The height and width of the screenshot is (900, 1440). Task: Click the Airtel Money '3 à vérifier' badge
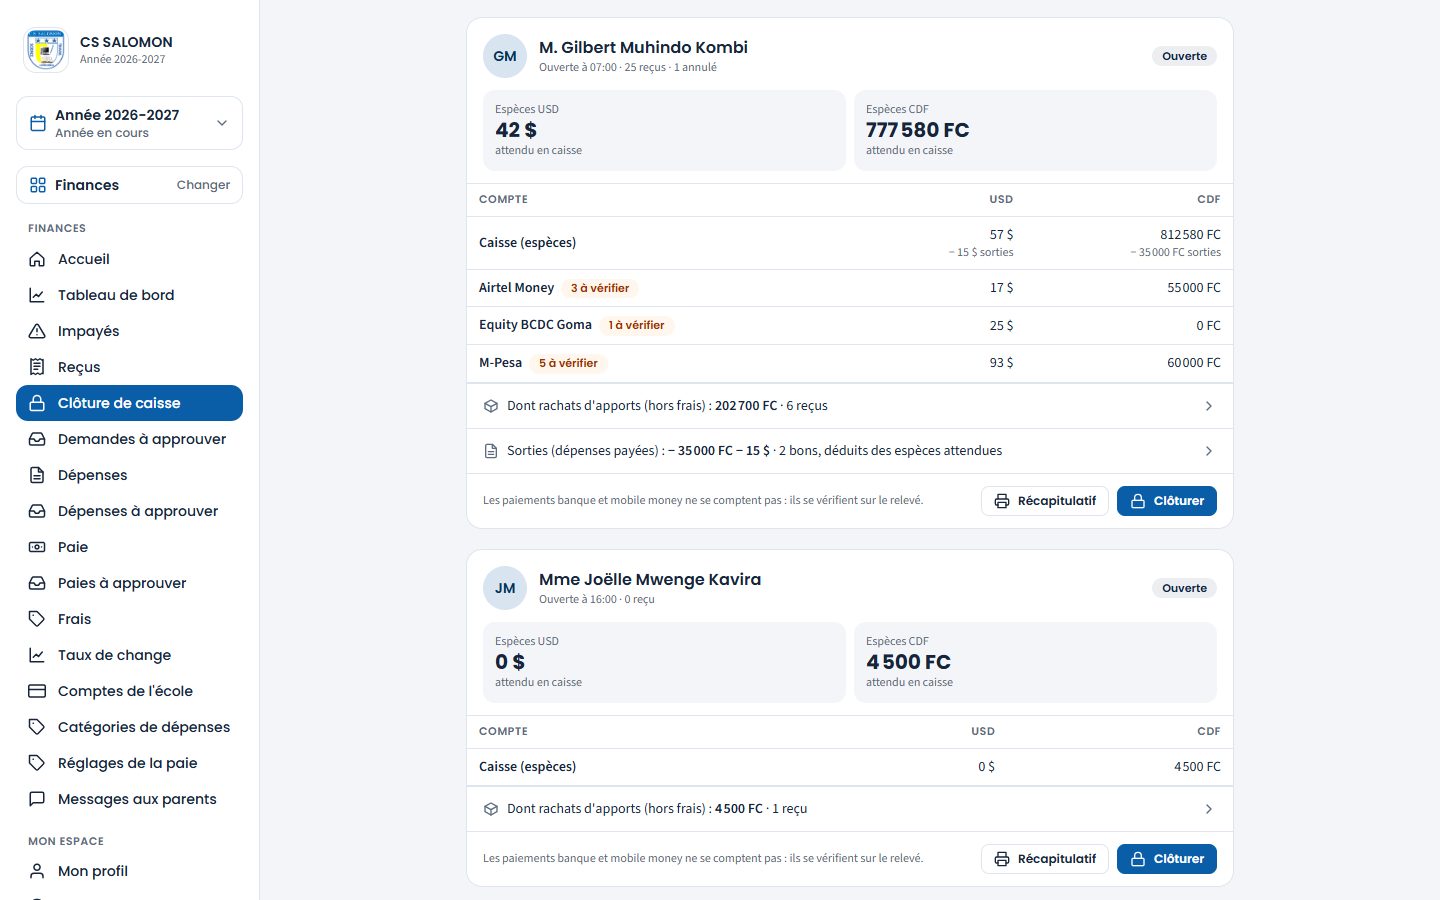pos(600,288)
